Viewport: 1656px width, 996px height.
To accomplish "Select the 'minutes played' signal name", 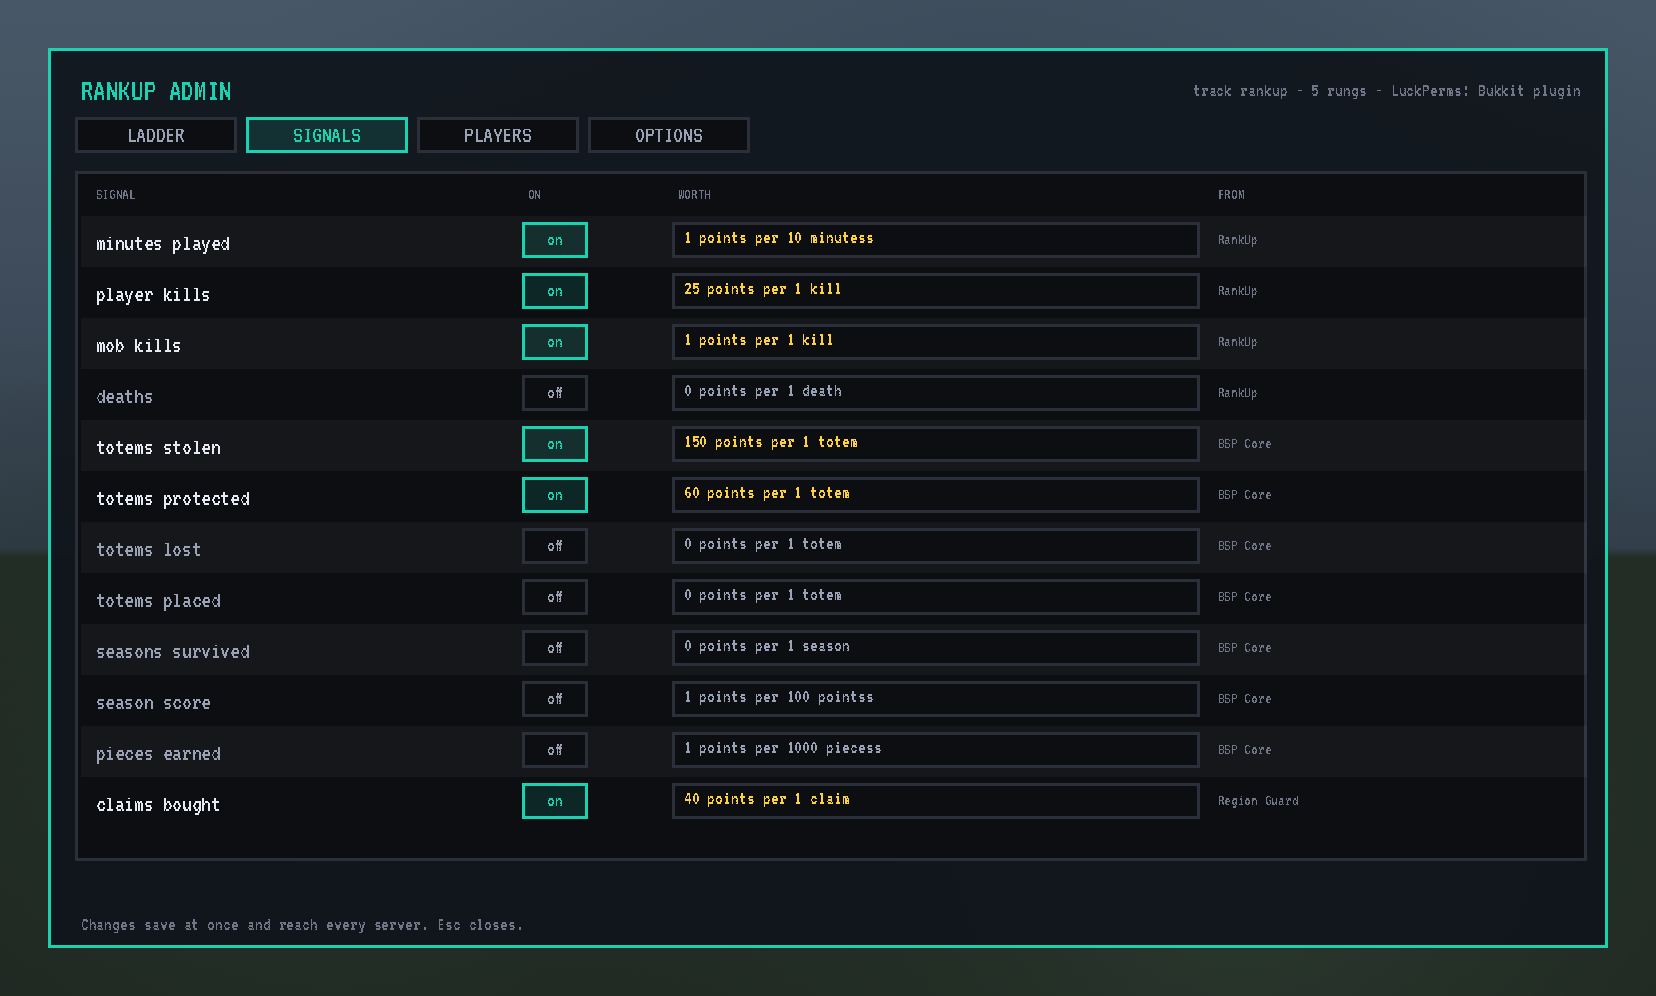I will pos(163,244).
